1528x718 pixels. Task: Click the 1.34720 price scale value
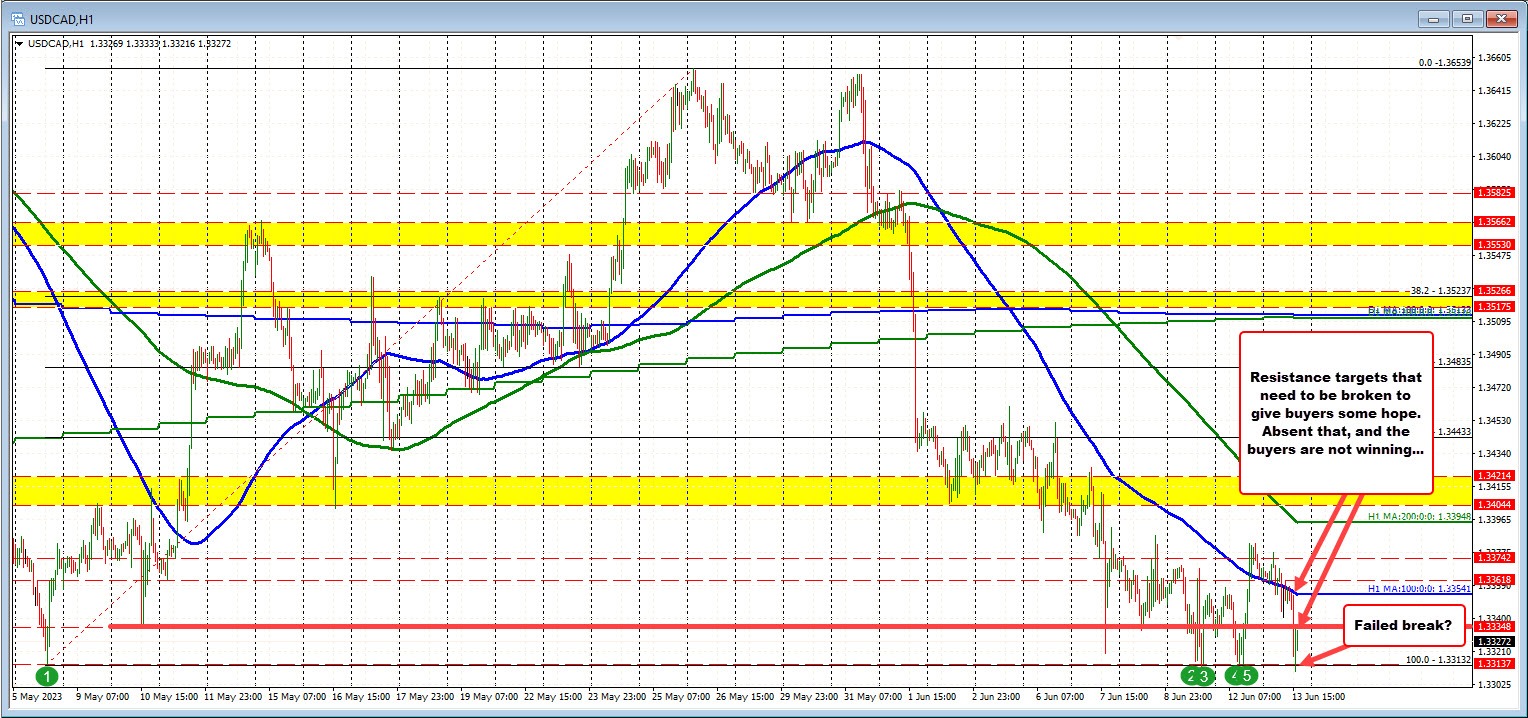point(1494,387)
